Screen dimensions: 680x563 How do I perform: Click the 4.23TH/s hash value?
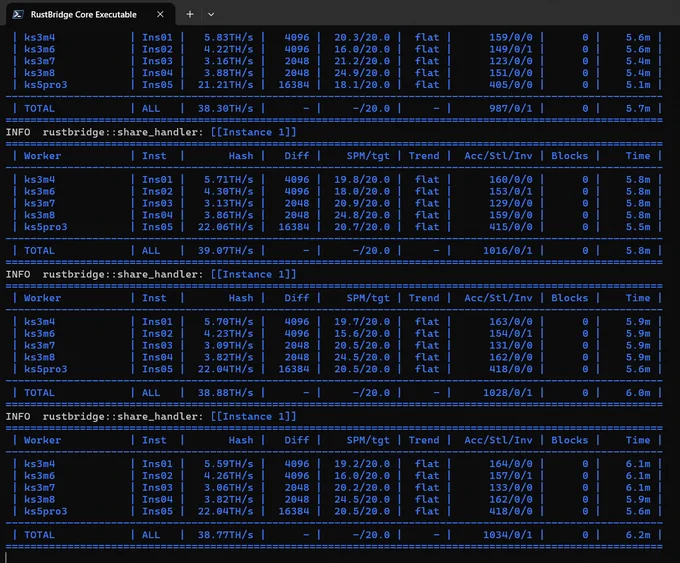pyautogui.click(x=229, y=334)
